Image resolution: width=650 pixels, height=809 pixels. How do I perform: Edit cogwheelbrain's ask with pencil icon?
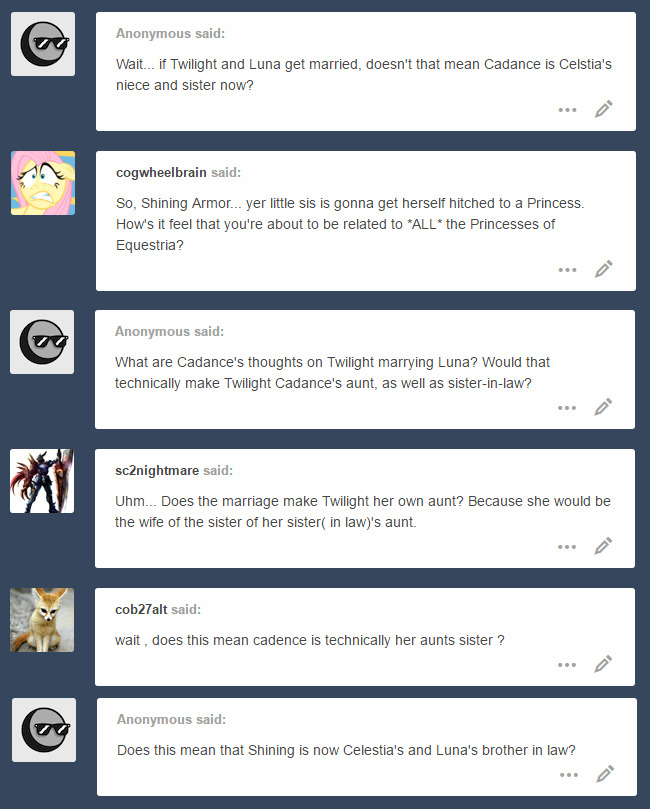tap(604, 269)
